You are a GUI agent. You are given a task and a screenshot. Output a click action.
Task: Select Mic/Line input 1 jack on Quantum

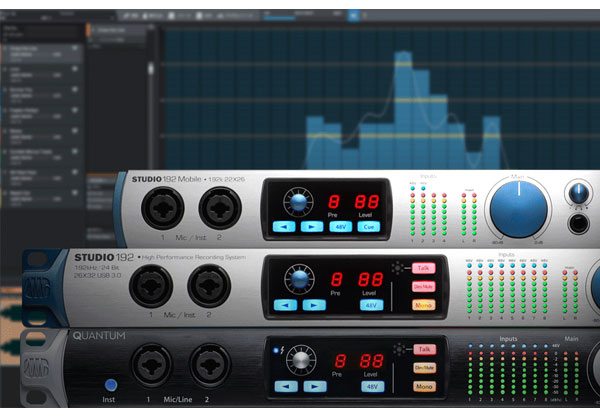coord(152,366)
